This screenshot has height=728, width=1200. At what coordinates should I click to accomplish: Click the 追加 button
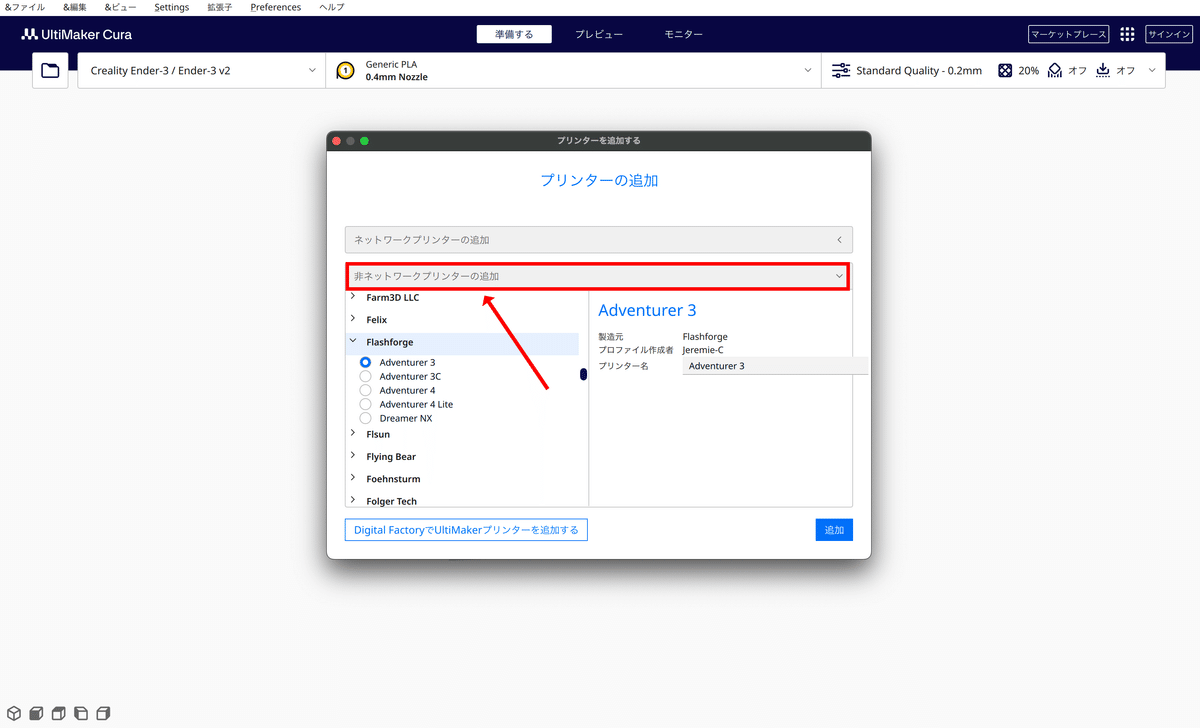834,530
